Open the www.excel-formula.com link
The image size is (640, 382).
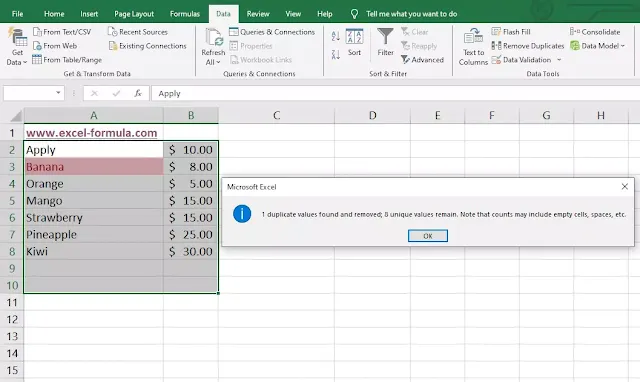(x=91, y=133)
